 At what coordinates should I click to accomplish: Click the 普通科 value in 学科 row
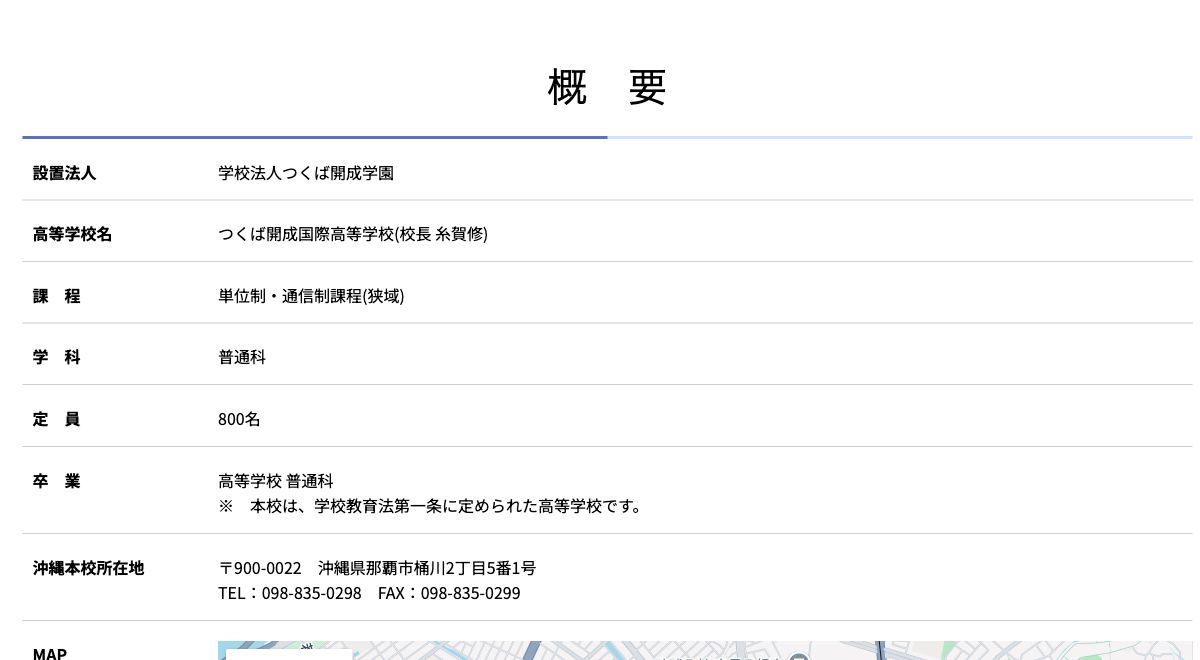pos(242,357)
